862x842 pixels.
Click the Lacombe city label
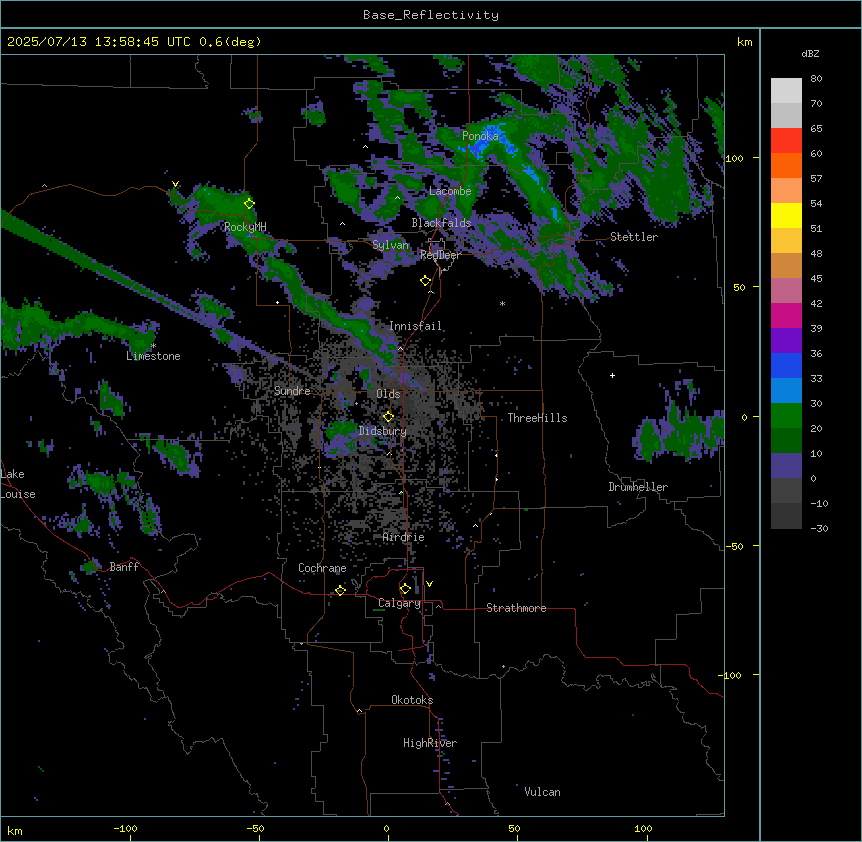tap(450, 191)
